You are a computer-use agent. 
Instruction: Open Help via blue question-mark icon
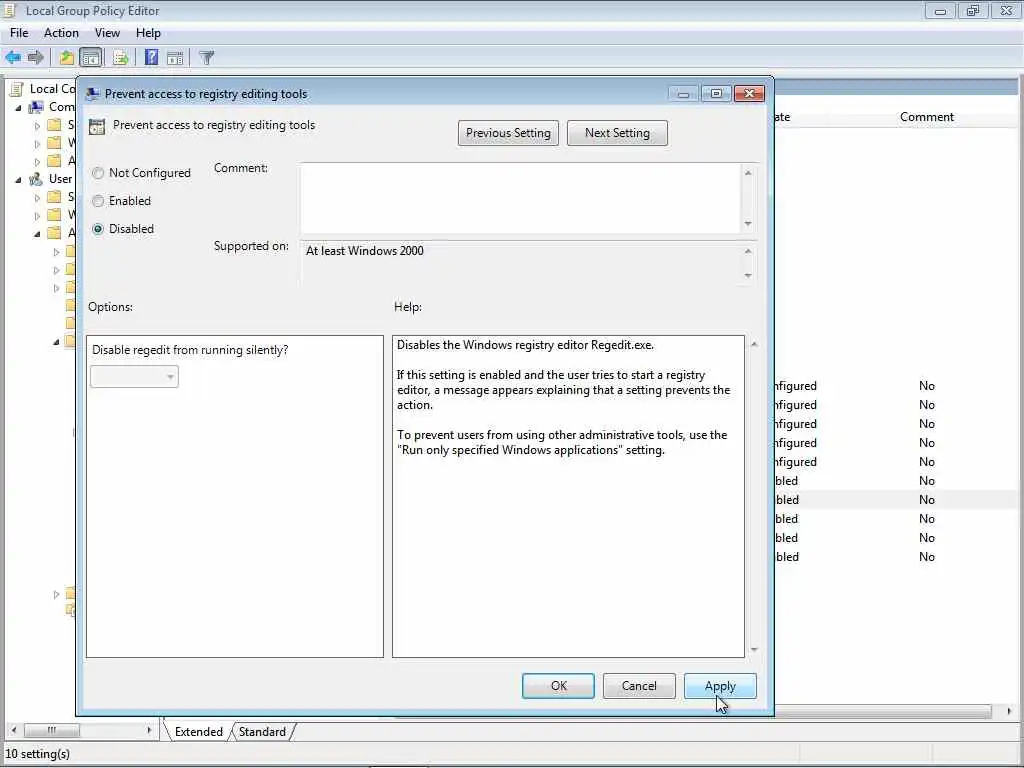coord(152,57)
